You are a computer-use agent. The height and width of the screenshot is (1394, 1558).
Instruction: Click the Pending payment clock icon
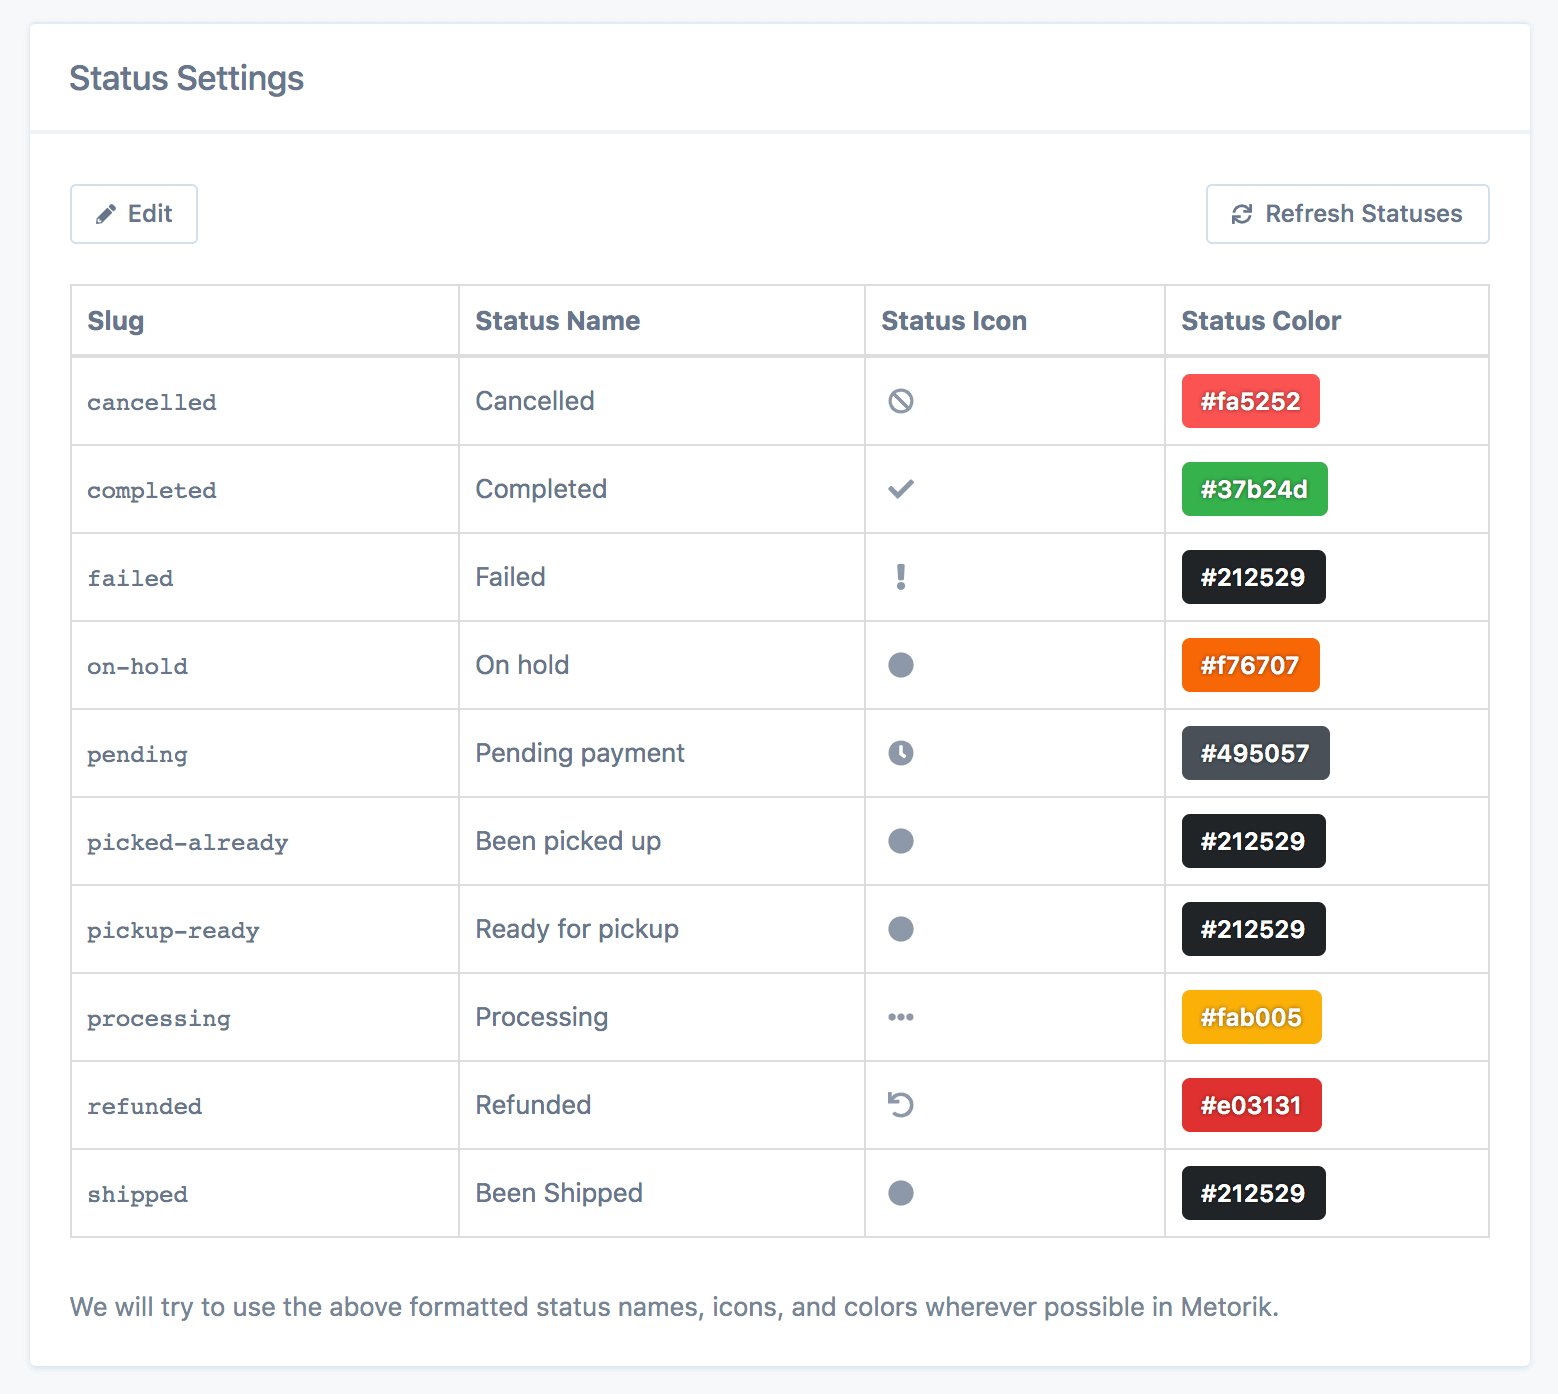point(901,753)
